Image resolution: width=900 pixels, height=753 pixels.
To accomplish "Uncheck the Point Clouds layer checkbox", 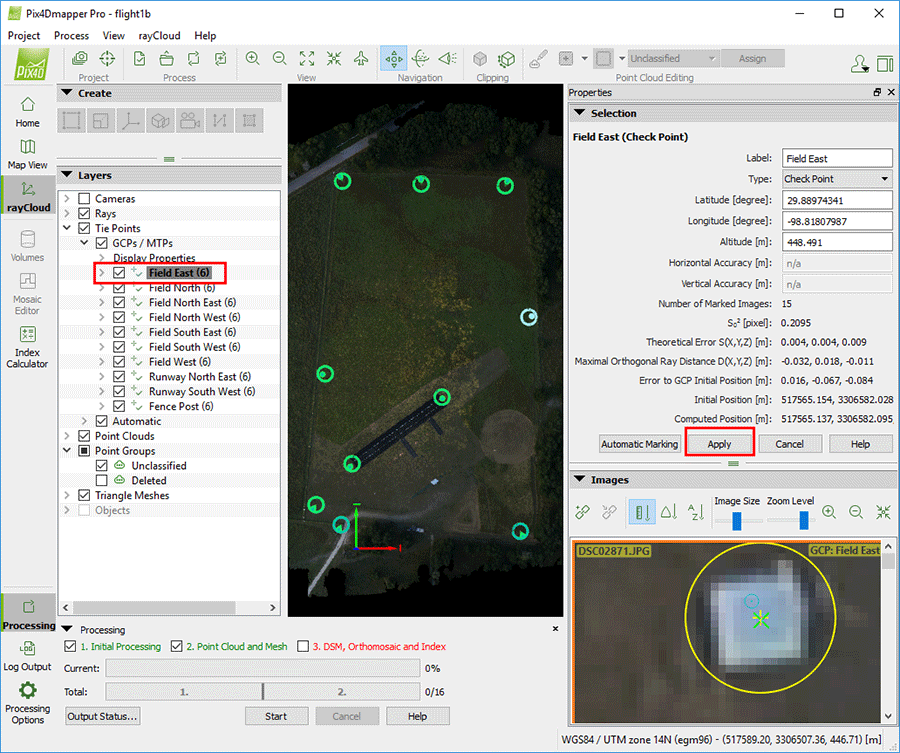I will pos(84,436).
